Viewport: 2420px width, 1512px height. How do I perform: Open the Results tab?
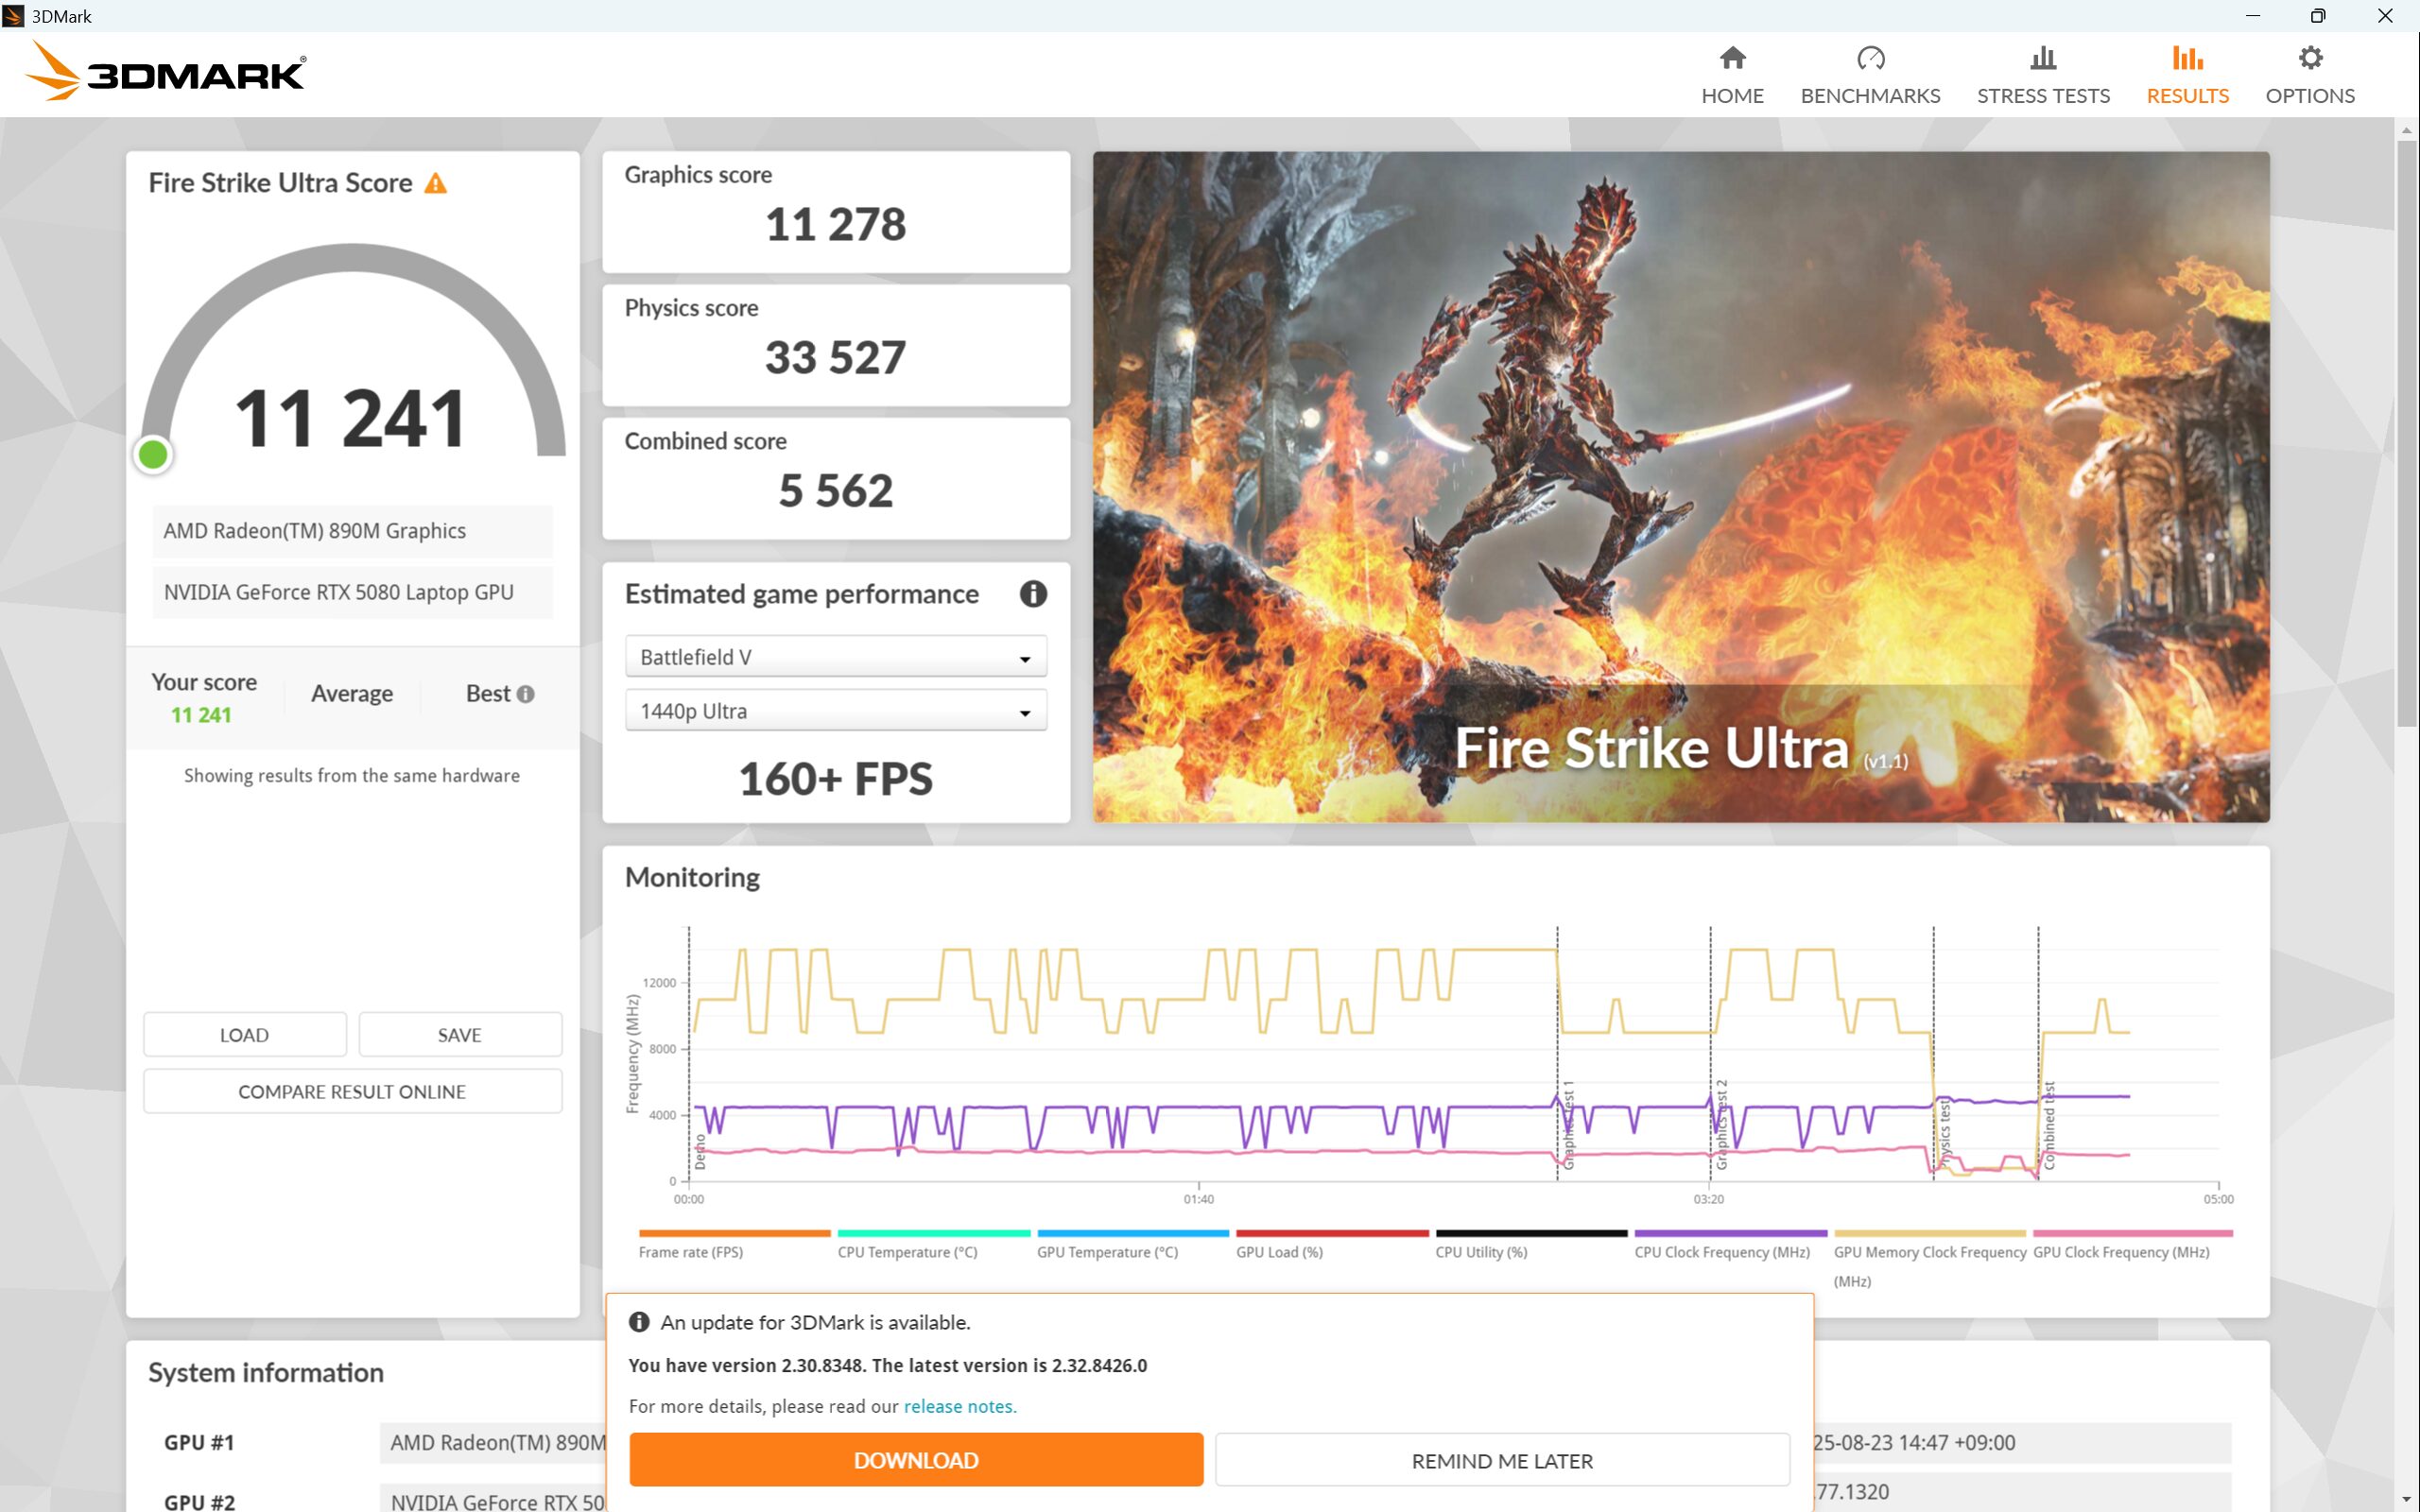click(x=2187, y=76)
